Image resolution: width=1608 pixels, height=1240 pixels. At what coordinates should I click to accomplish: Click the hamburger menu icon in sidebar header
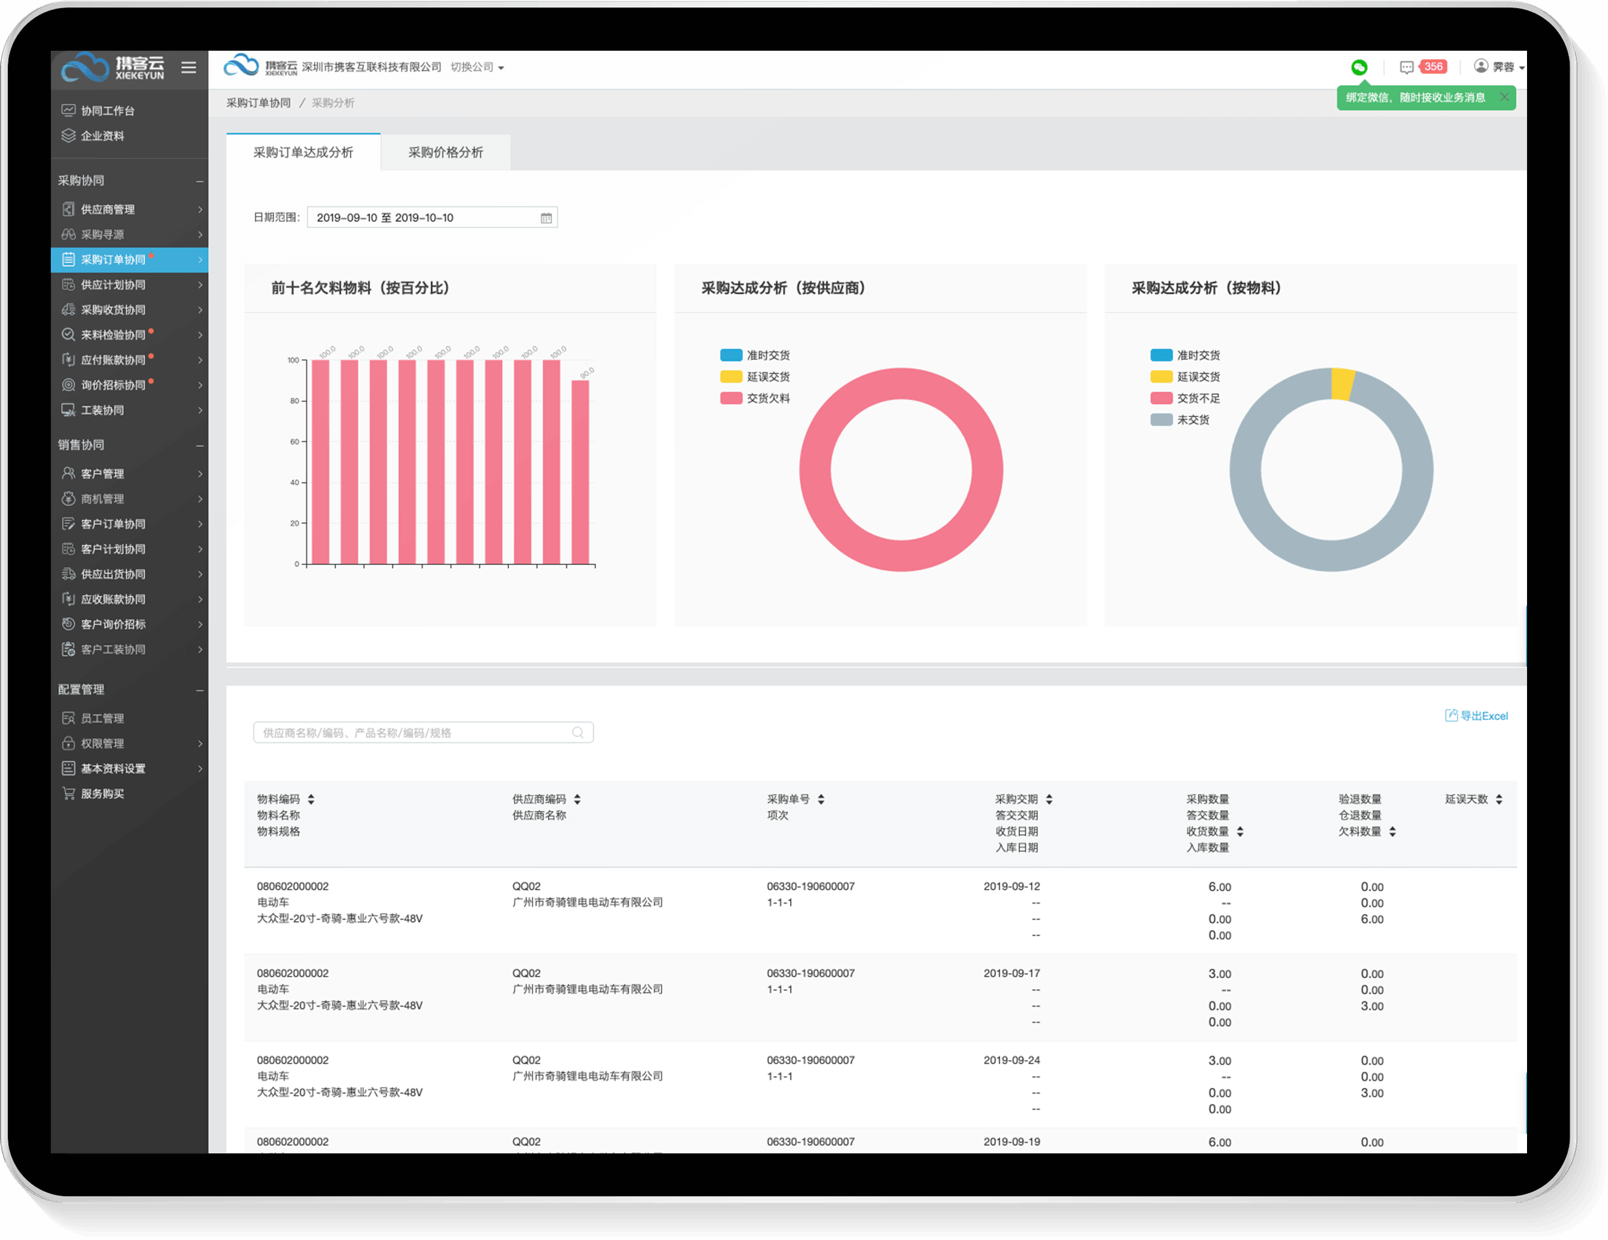coord(188,68)
